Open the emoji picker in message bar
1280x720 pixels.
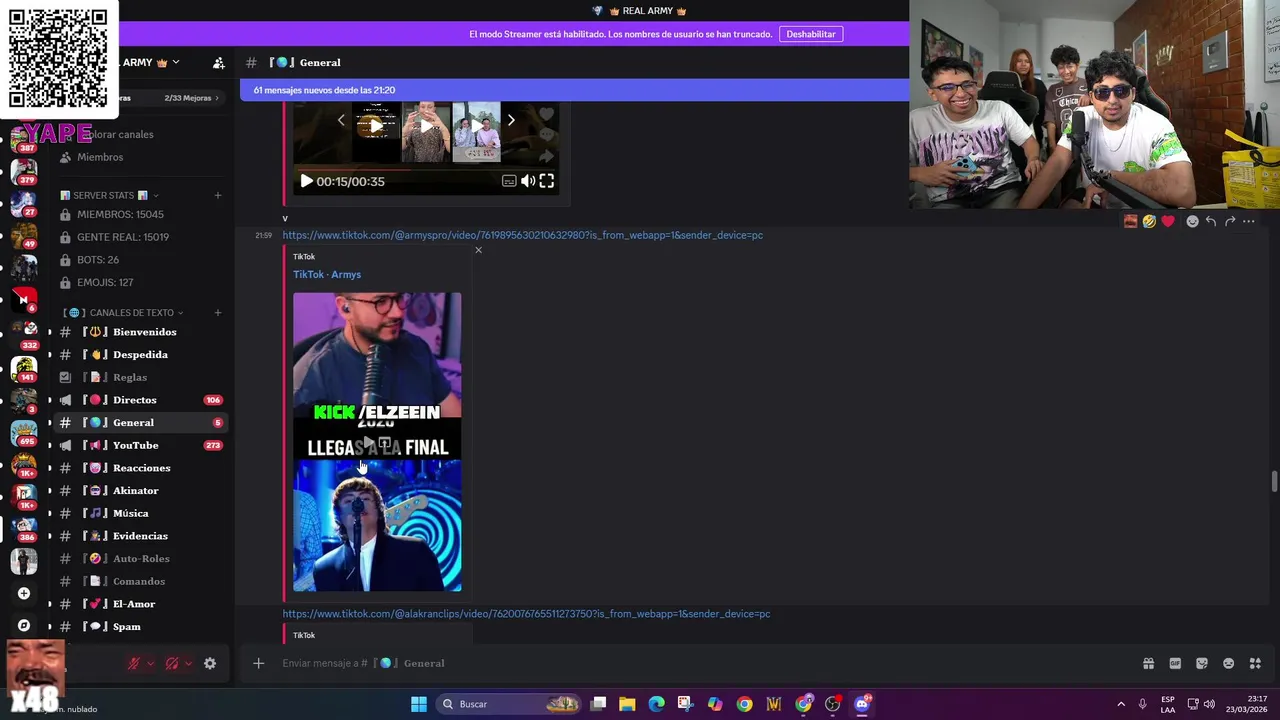(1229, 663)
